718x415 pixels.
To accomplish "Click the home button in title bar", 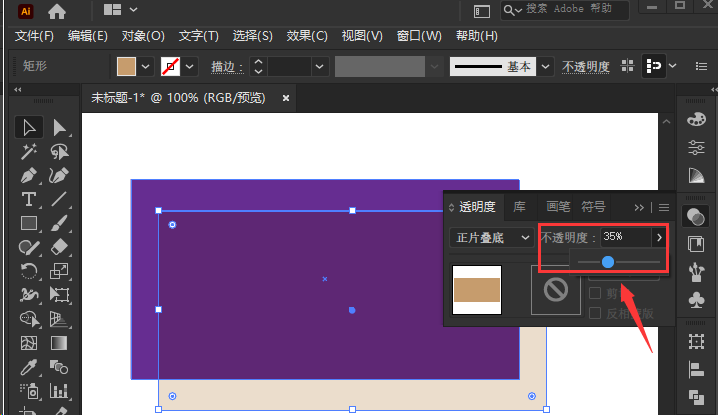I will tap(57, 11).
